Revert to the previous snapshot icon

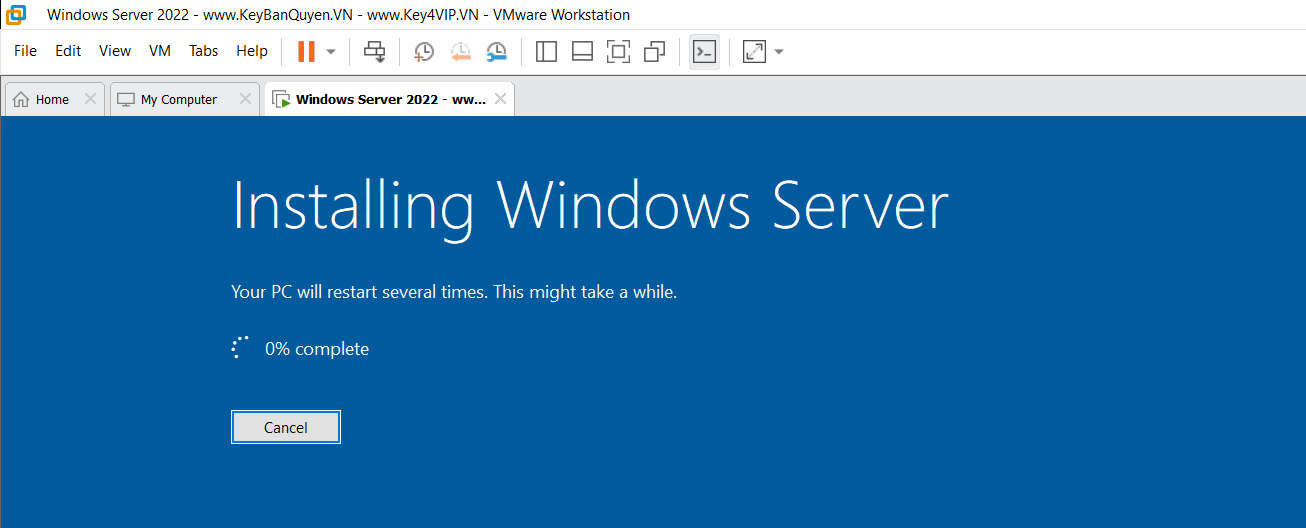coord(461,51)
